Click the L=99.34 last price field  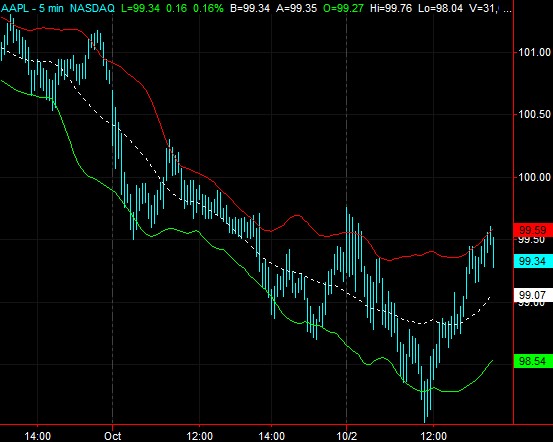pos(140,8)
